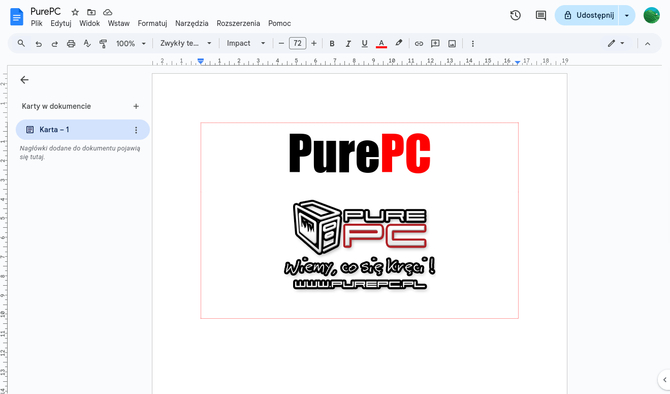
Task: Increase font size with plus button
Action: 314,43
